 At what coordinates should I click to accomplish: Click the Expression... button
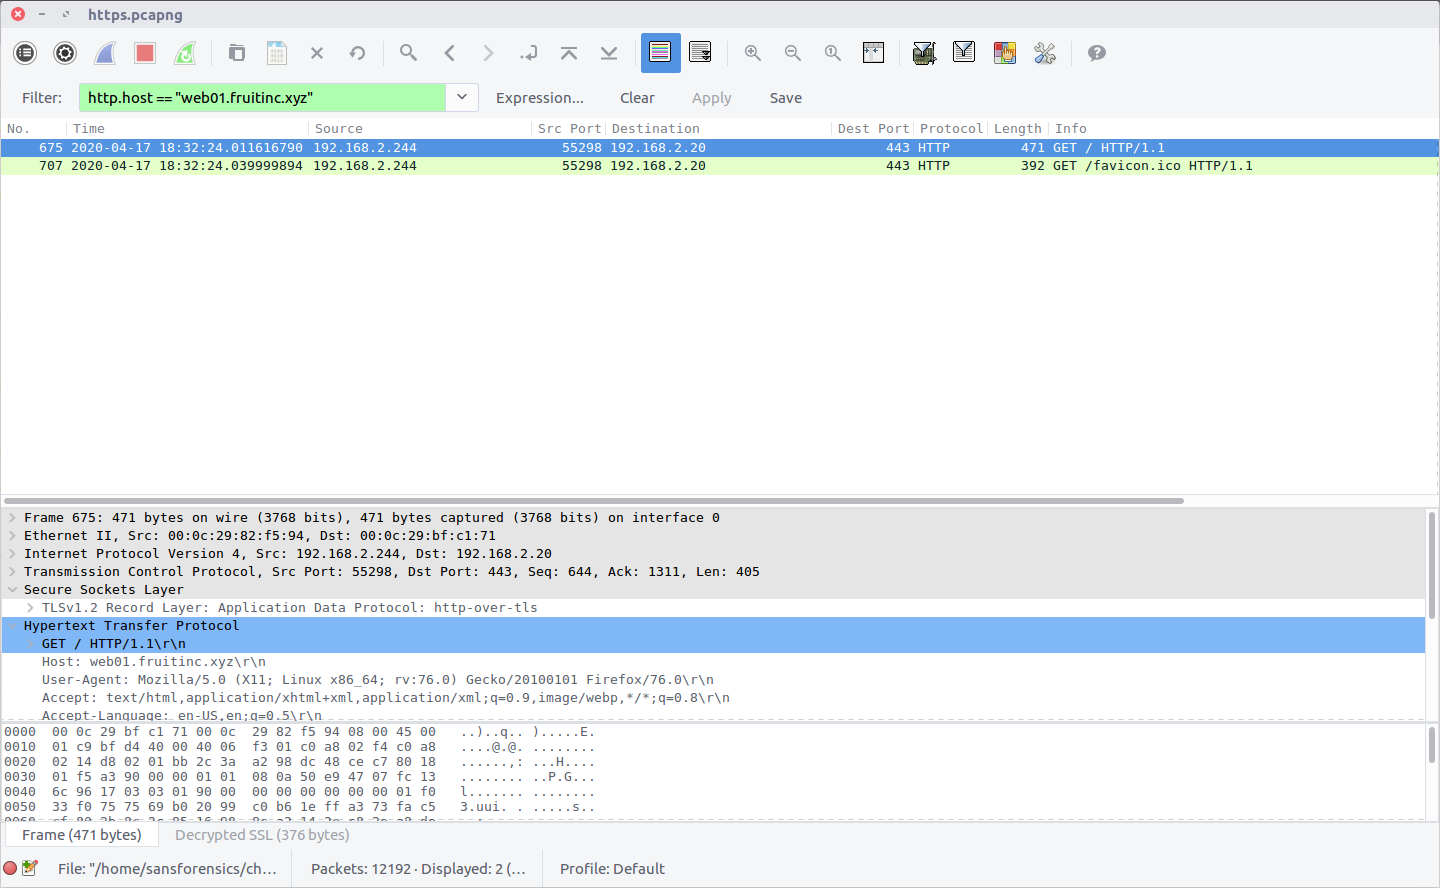tap(539, 98)
